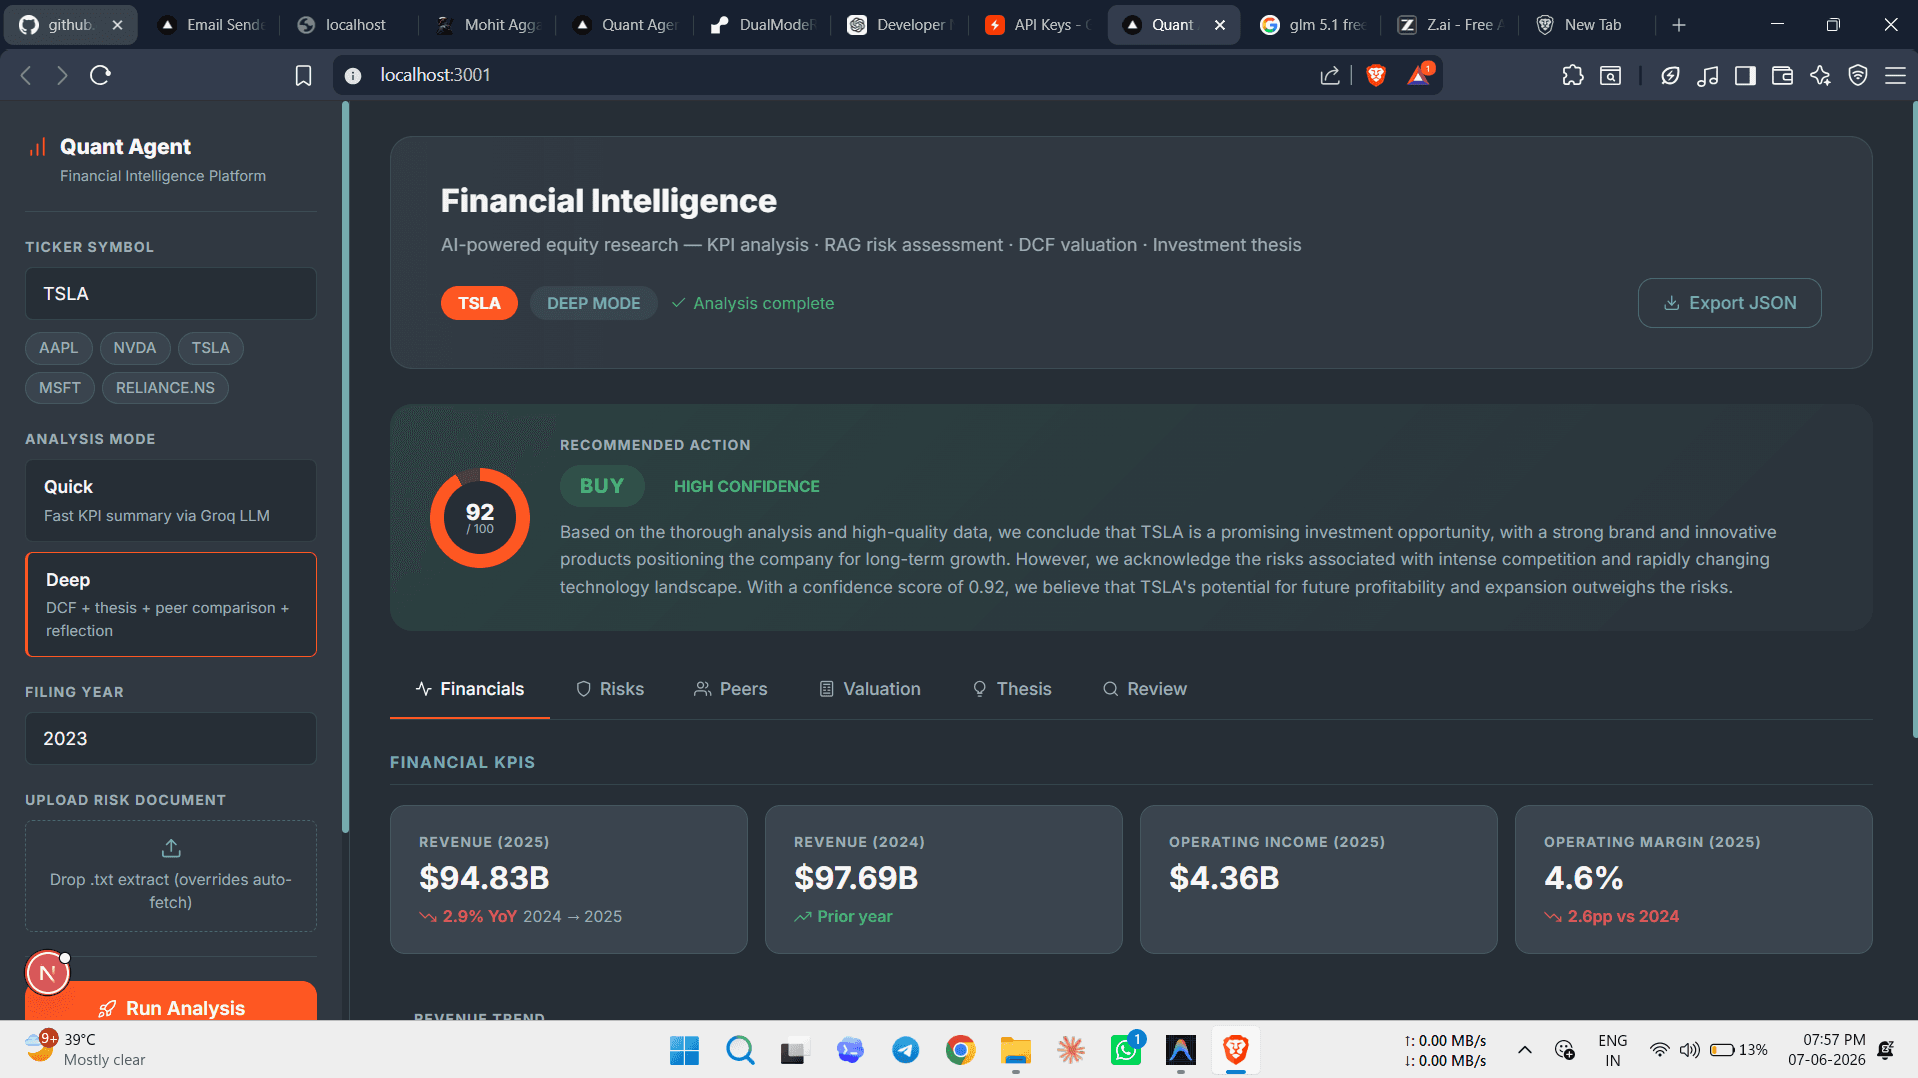
Task: Click the share page icon in address bar
Action: click(1329, 75)
